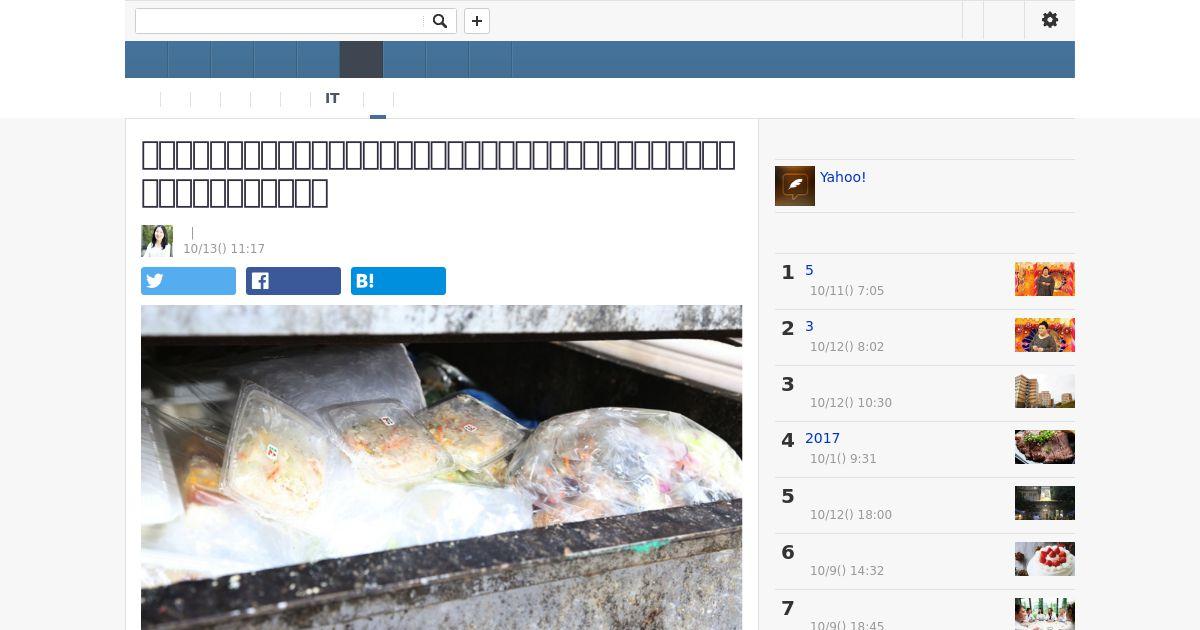The image size is (1200, 630).
Task: Bookmark article with Hatena B! button
Action: pos(398,281)
